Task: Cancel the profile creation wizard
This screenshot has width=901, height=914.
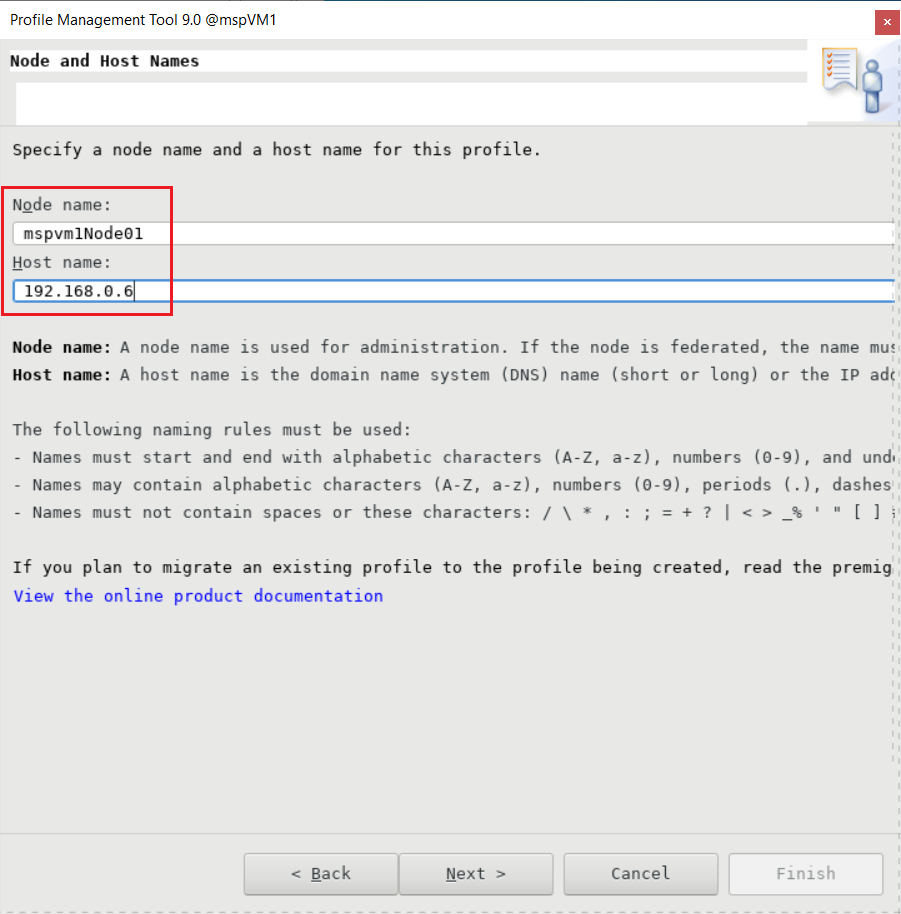Action: click(x=640, y=873)
